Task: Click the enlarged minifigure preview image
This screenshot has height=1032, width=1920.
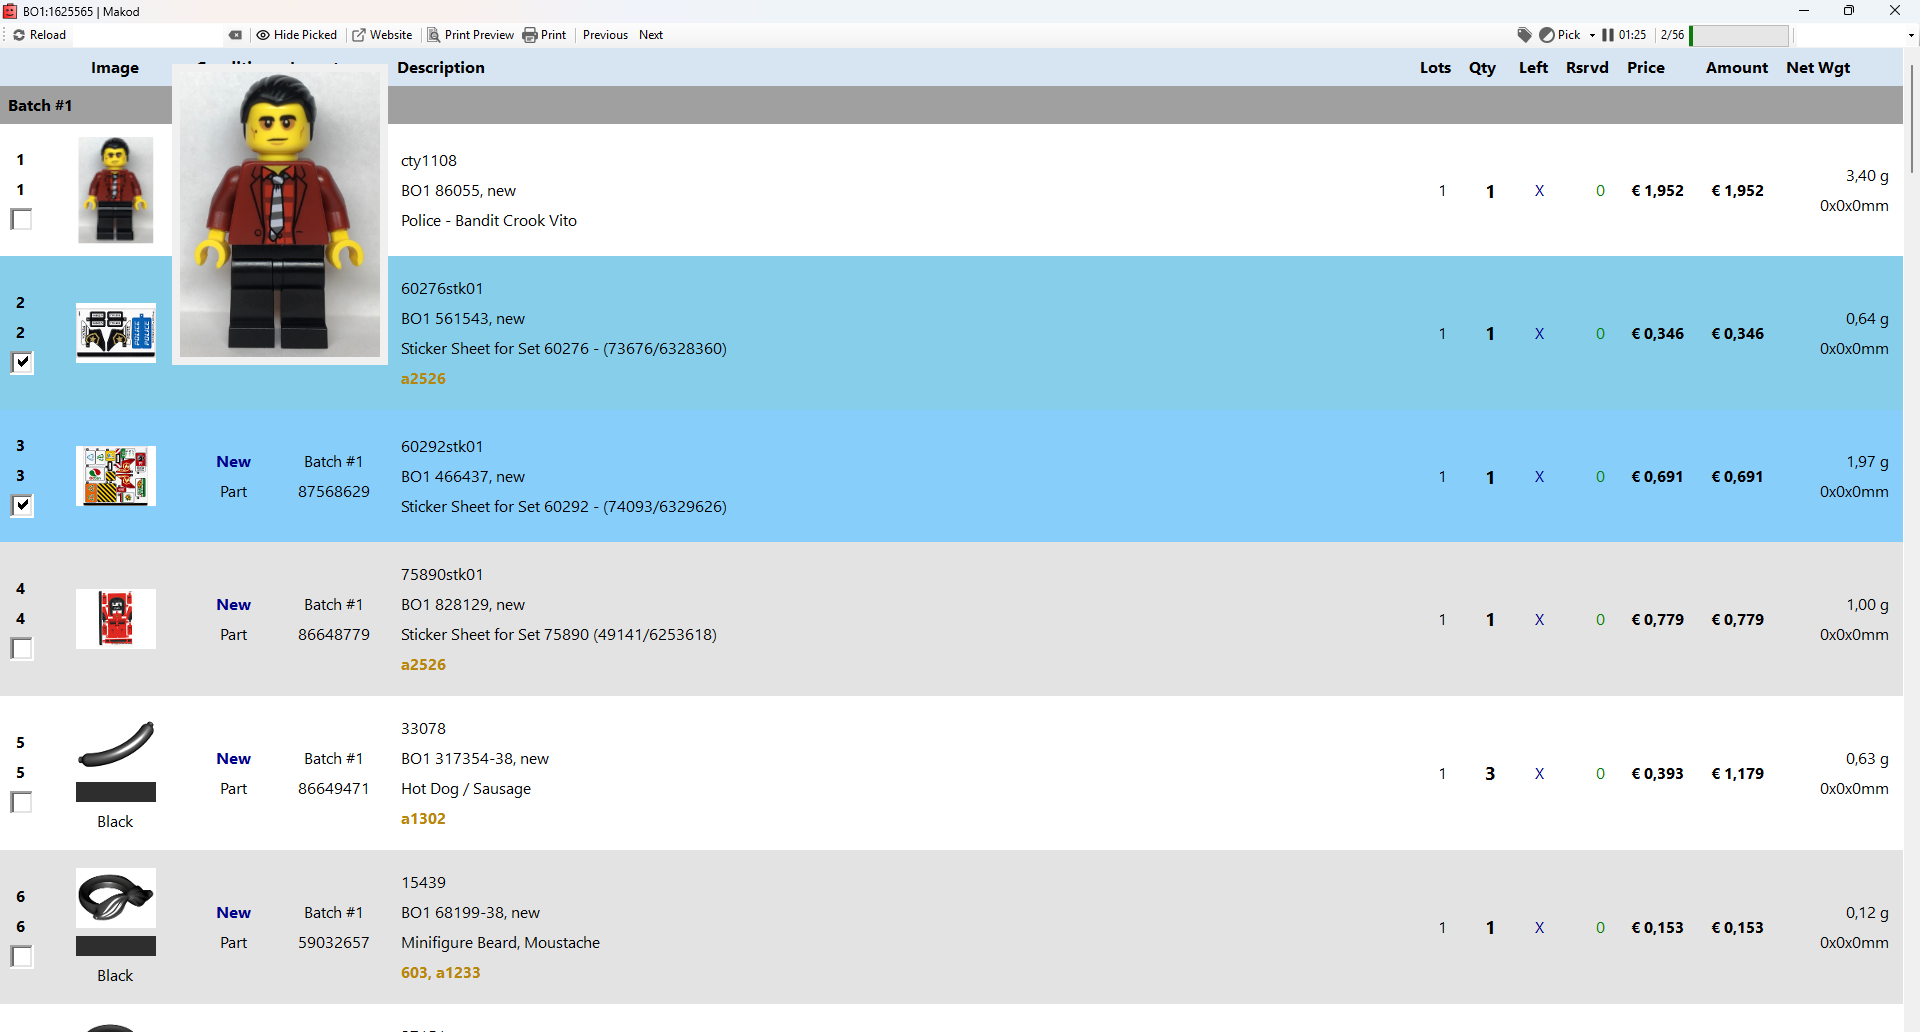Action: coord(280,214)
